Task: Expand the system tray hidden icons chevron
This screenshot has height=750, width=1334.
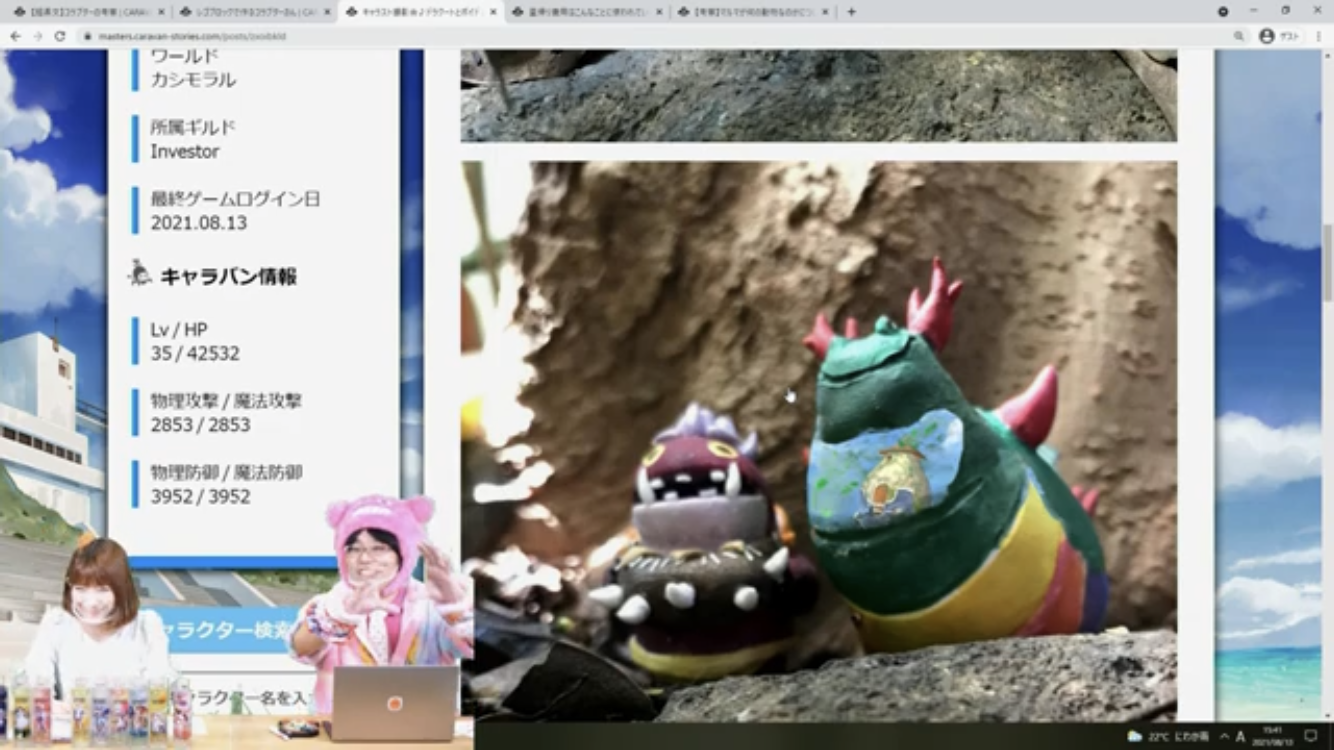Action: coord(1224,737)
